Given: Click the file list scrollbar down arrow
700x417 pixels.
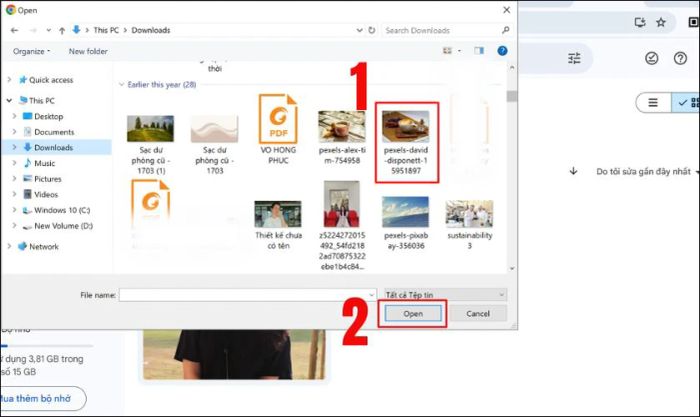Looking at the screenshot, I should (x=512, y=268).
